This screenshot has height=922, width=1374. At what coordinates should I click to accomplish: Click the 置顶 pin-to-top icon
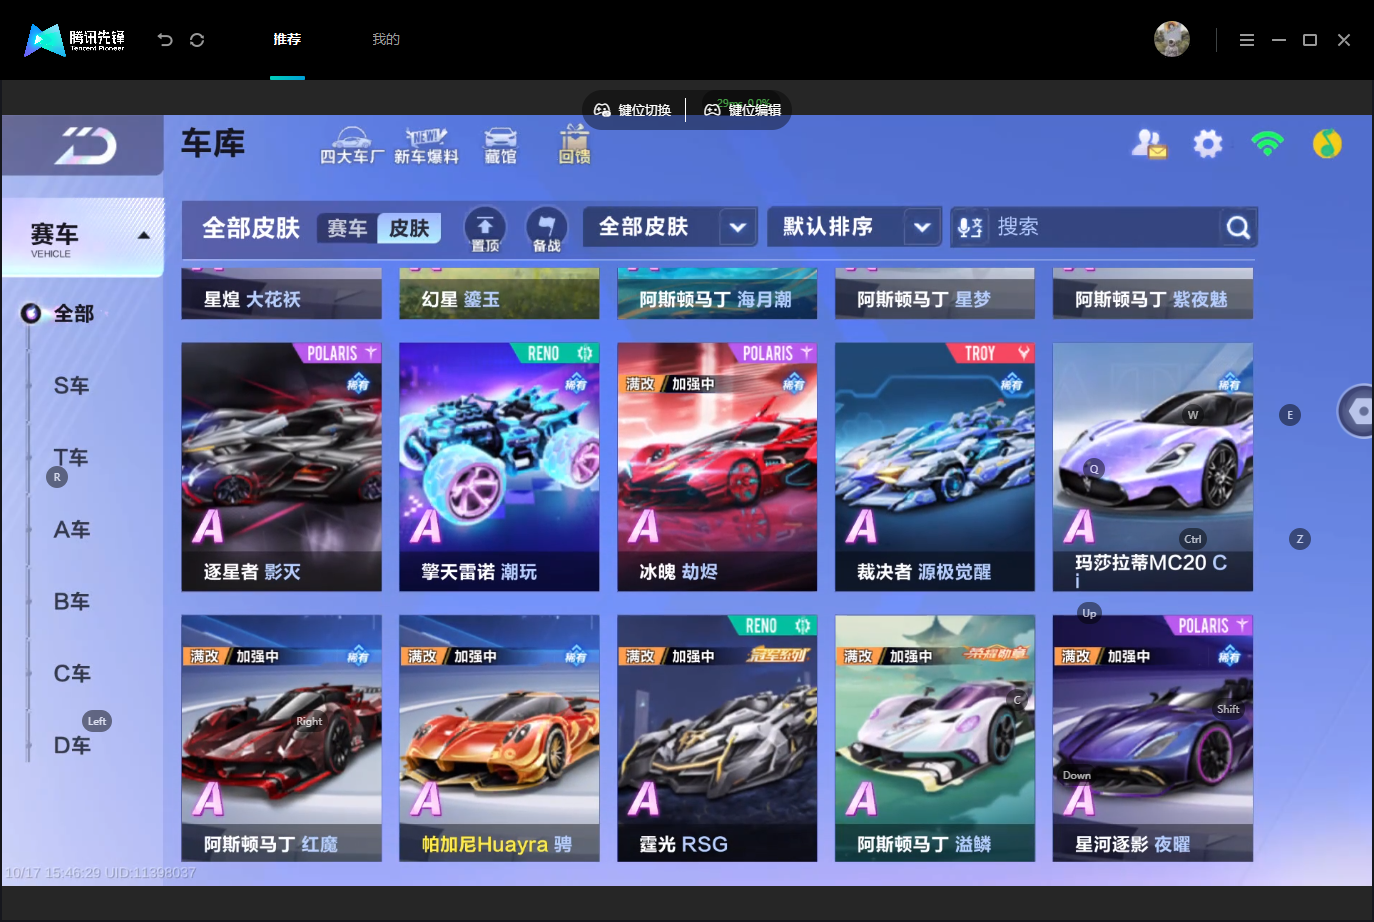pos(485,229)
